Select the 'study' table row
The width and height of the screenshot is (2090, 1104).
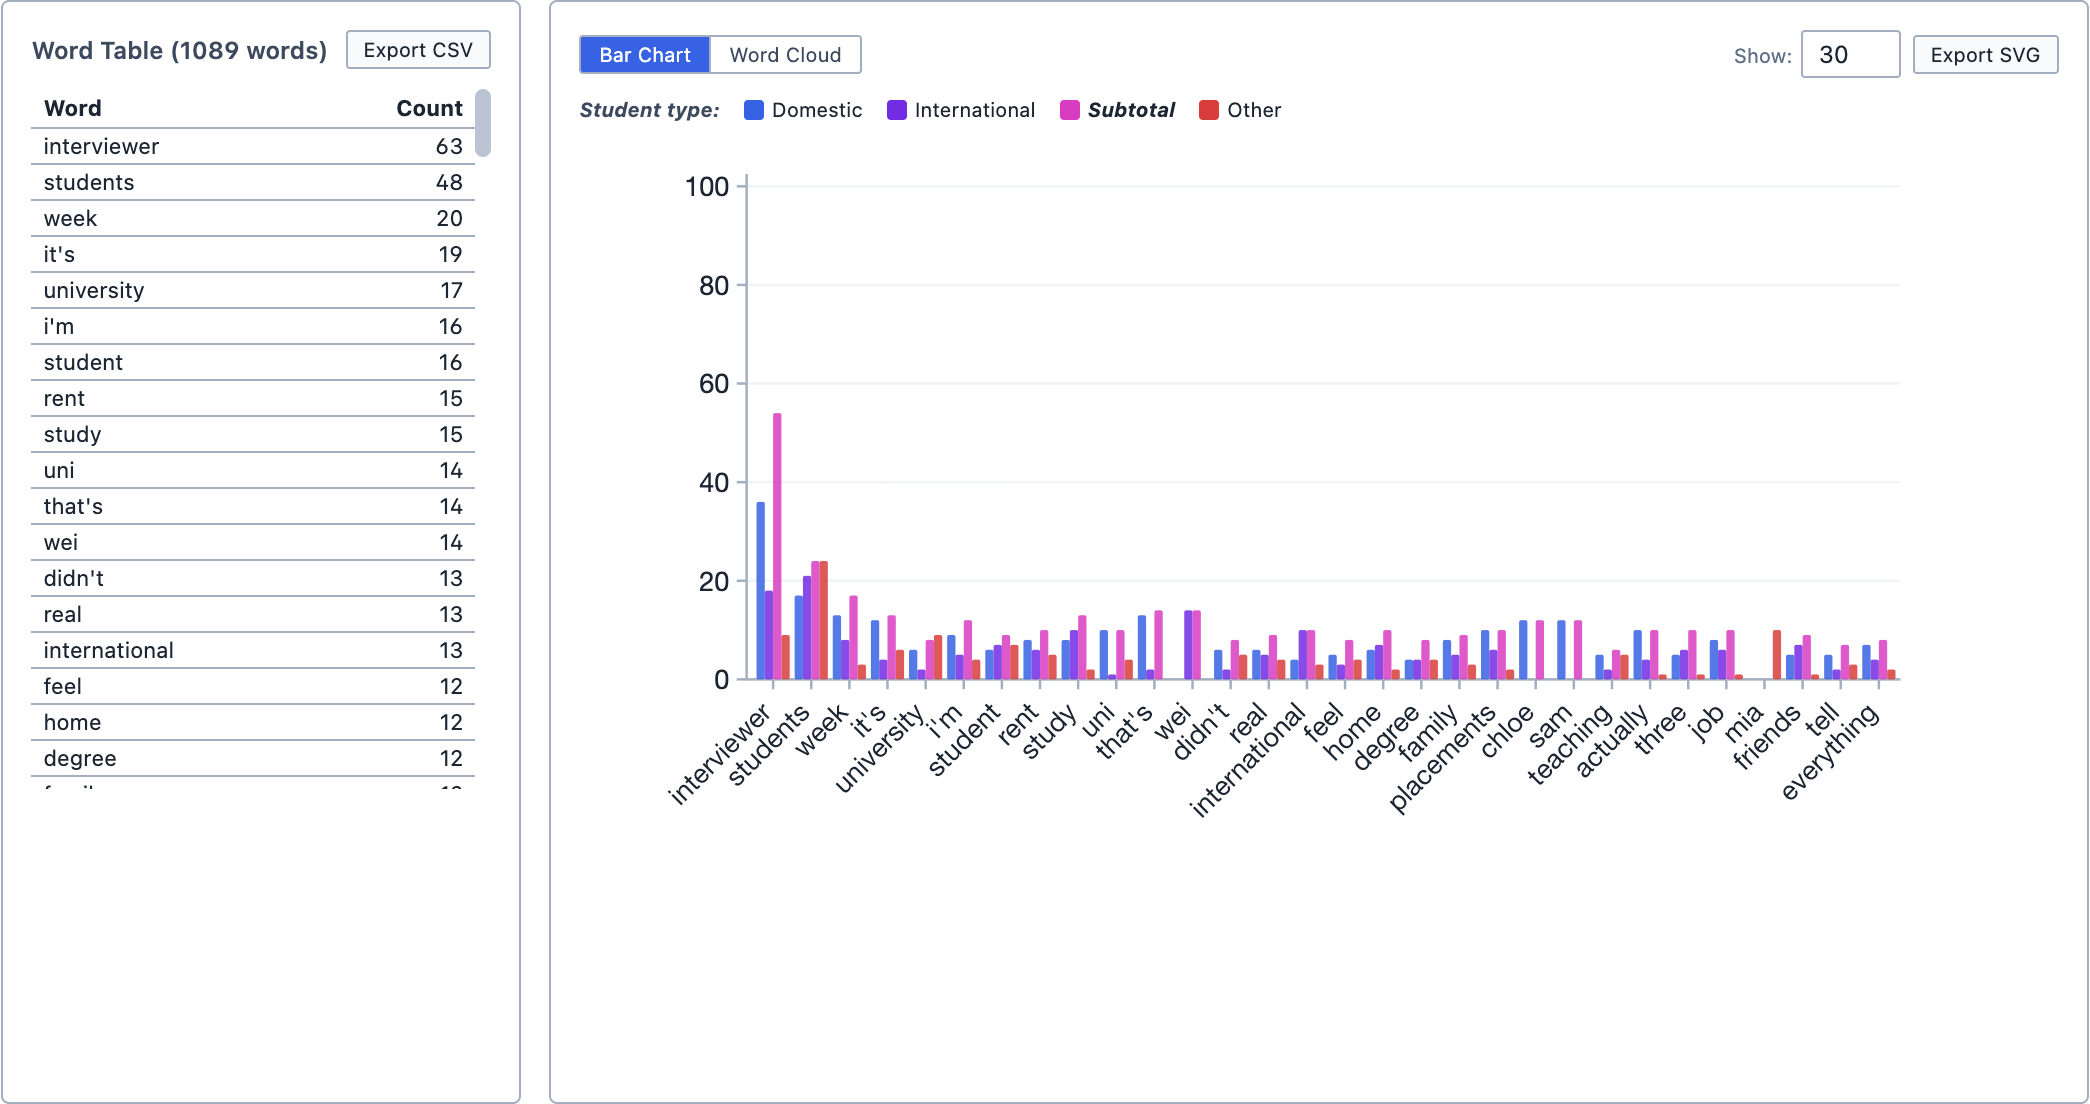(253, 434)
